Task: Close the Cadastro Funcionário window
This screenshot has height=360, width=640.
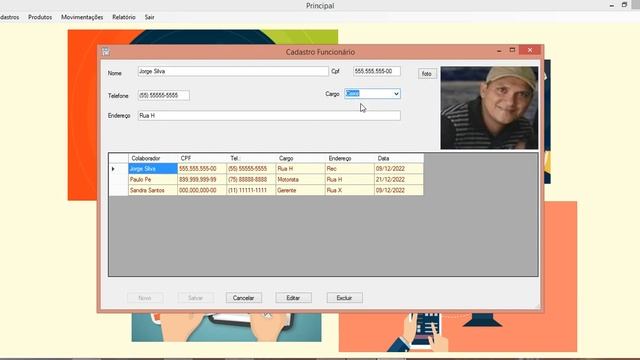Action: point(530,50)
